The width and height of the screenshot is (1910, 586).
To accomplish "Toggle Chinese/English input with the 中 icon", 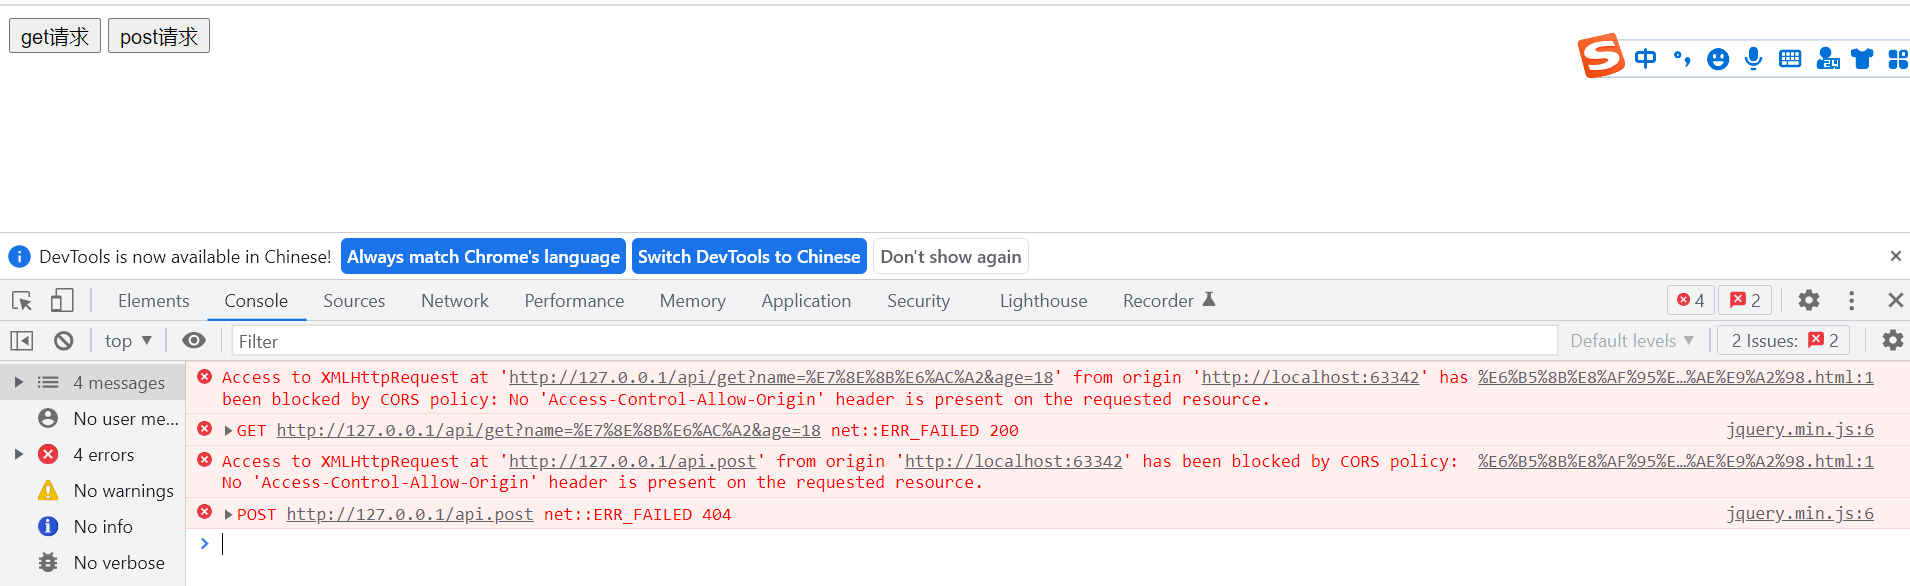I will click(1645, 58).
